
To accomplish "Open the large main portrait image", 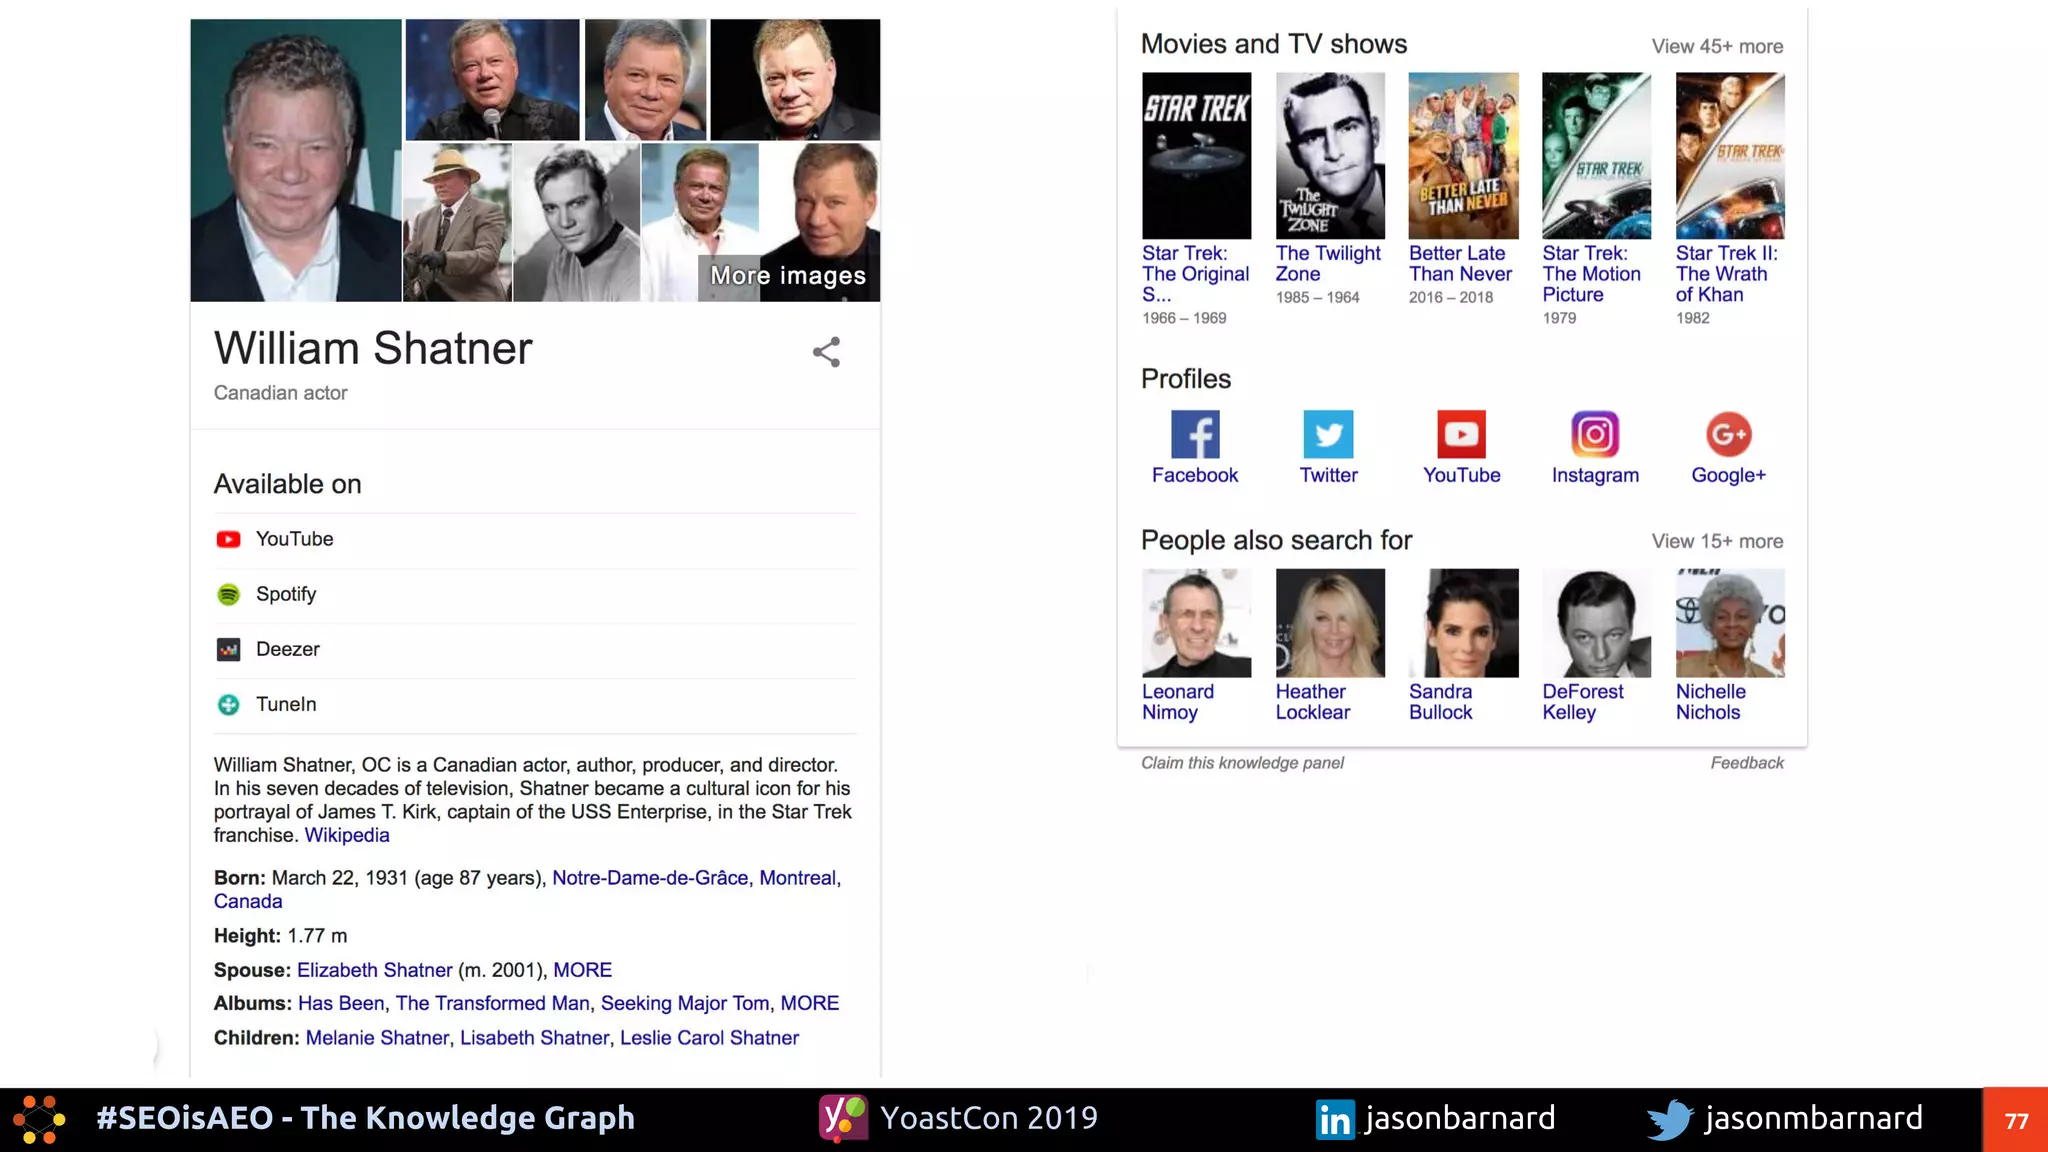I will point(296,160).
